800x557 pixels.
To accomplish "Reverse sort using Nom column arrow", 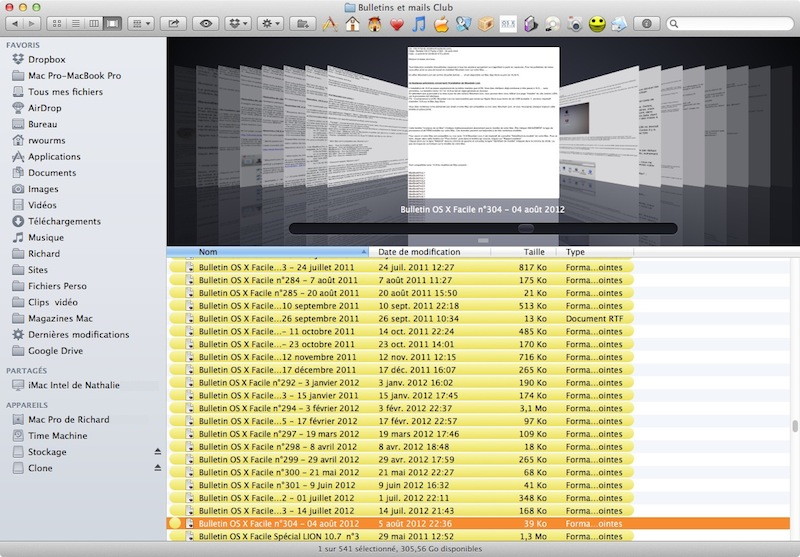I will [363, 251].
